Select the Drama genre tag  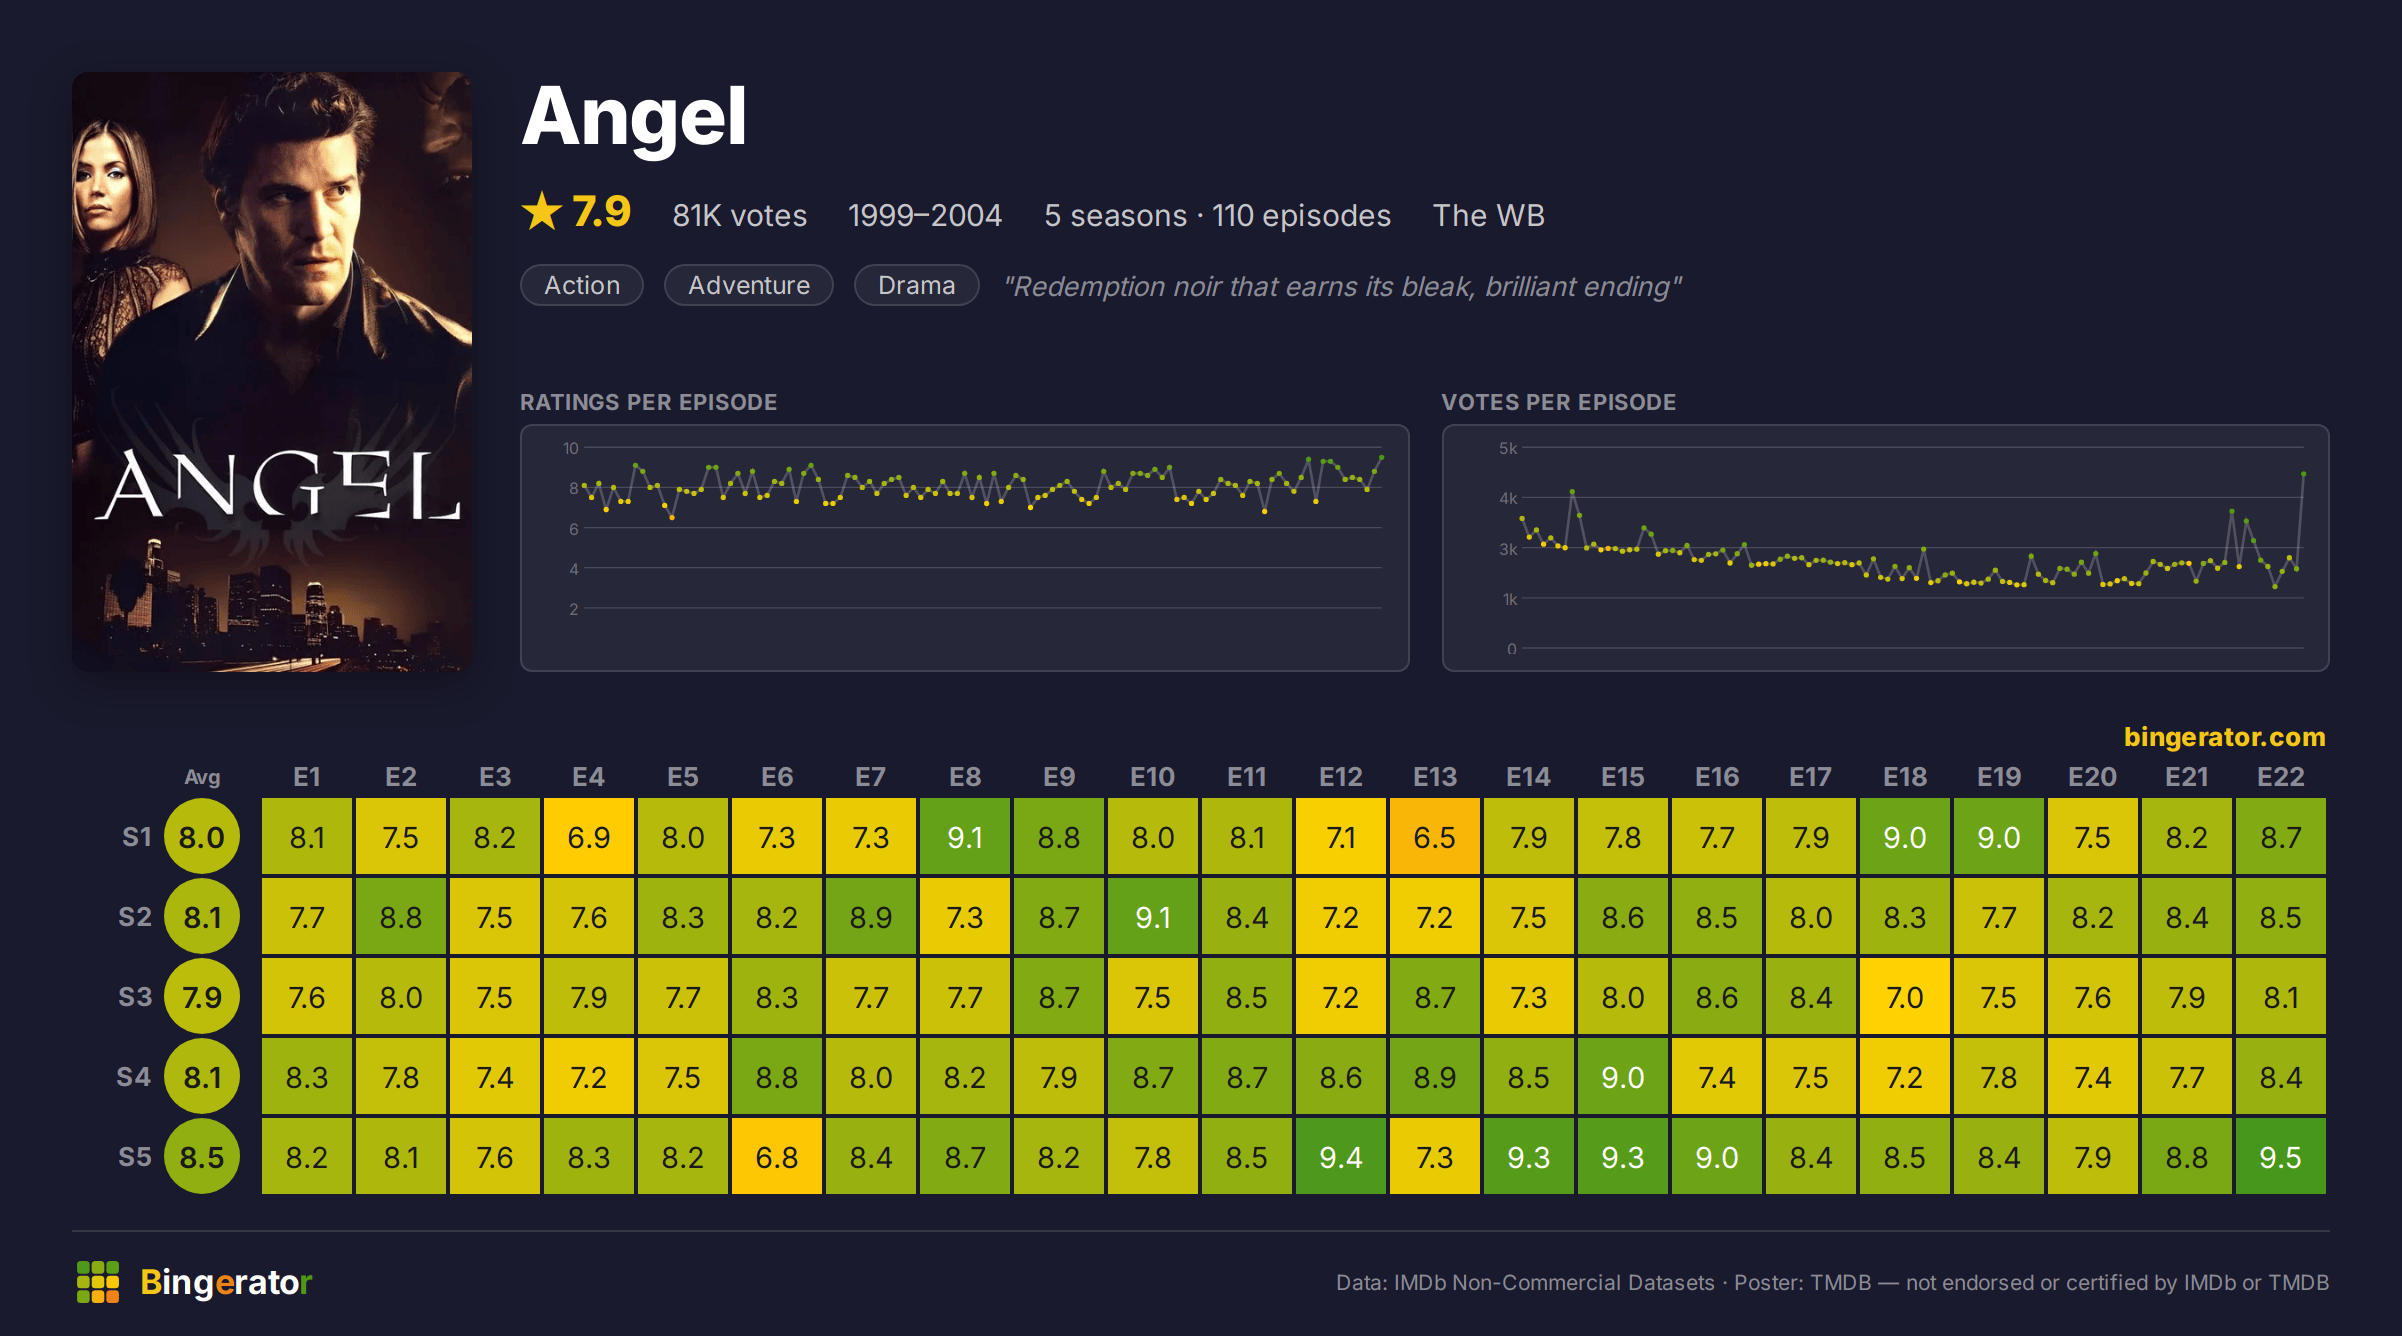[x=916, y=286]
